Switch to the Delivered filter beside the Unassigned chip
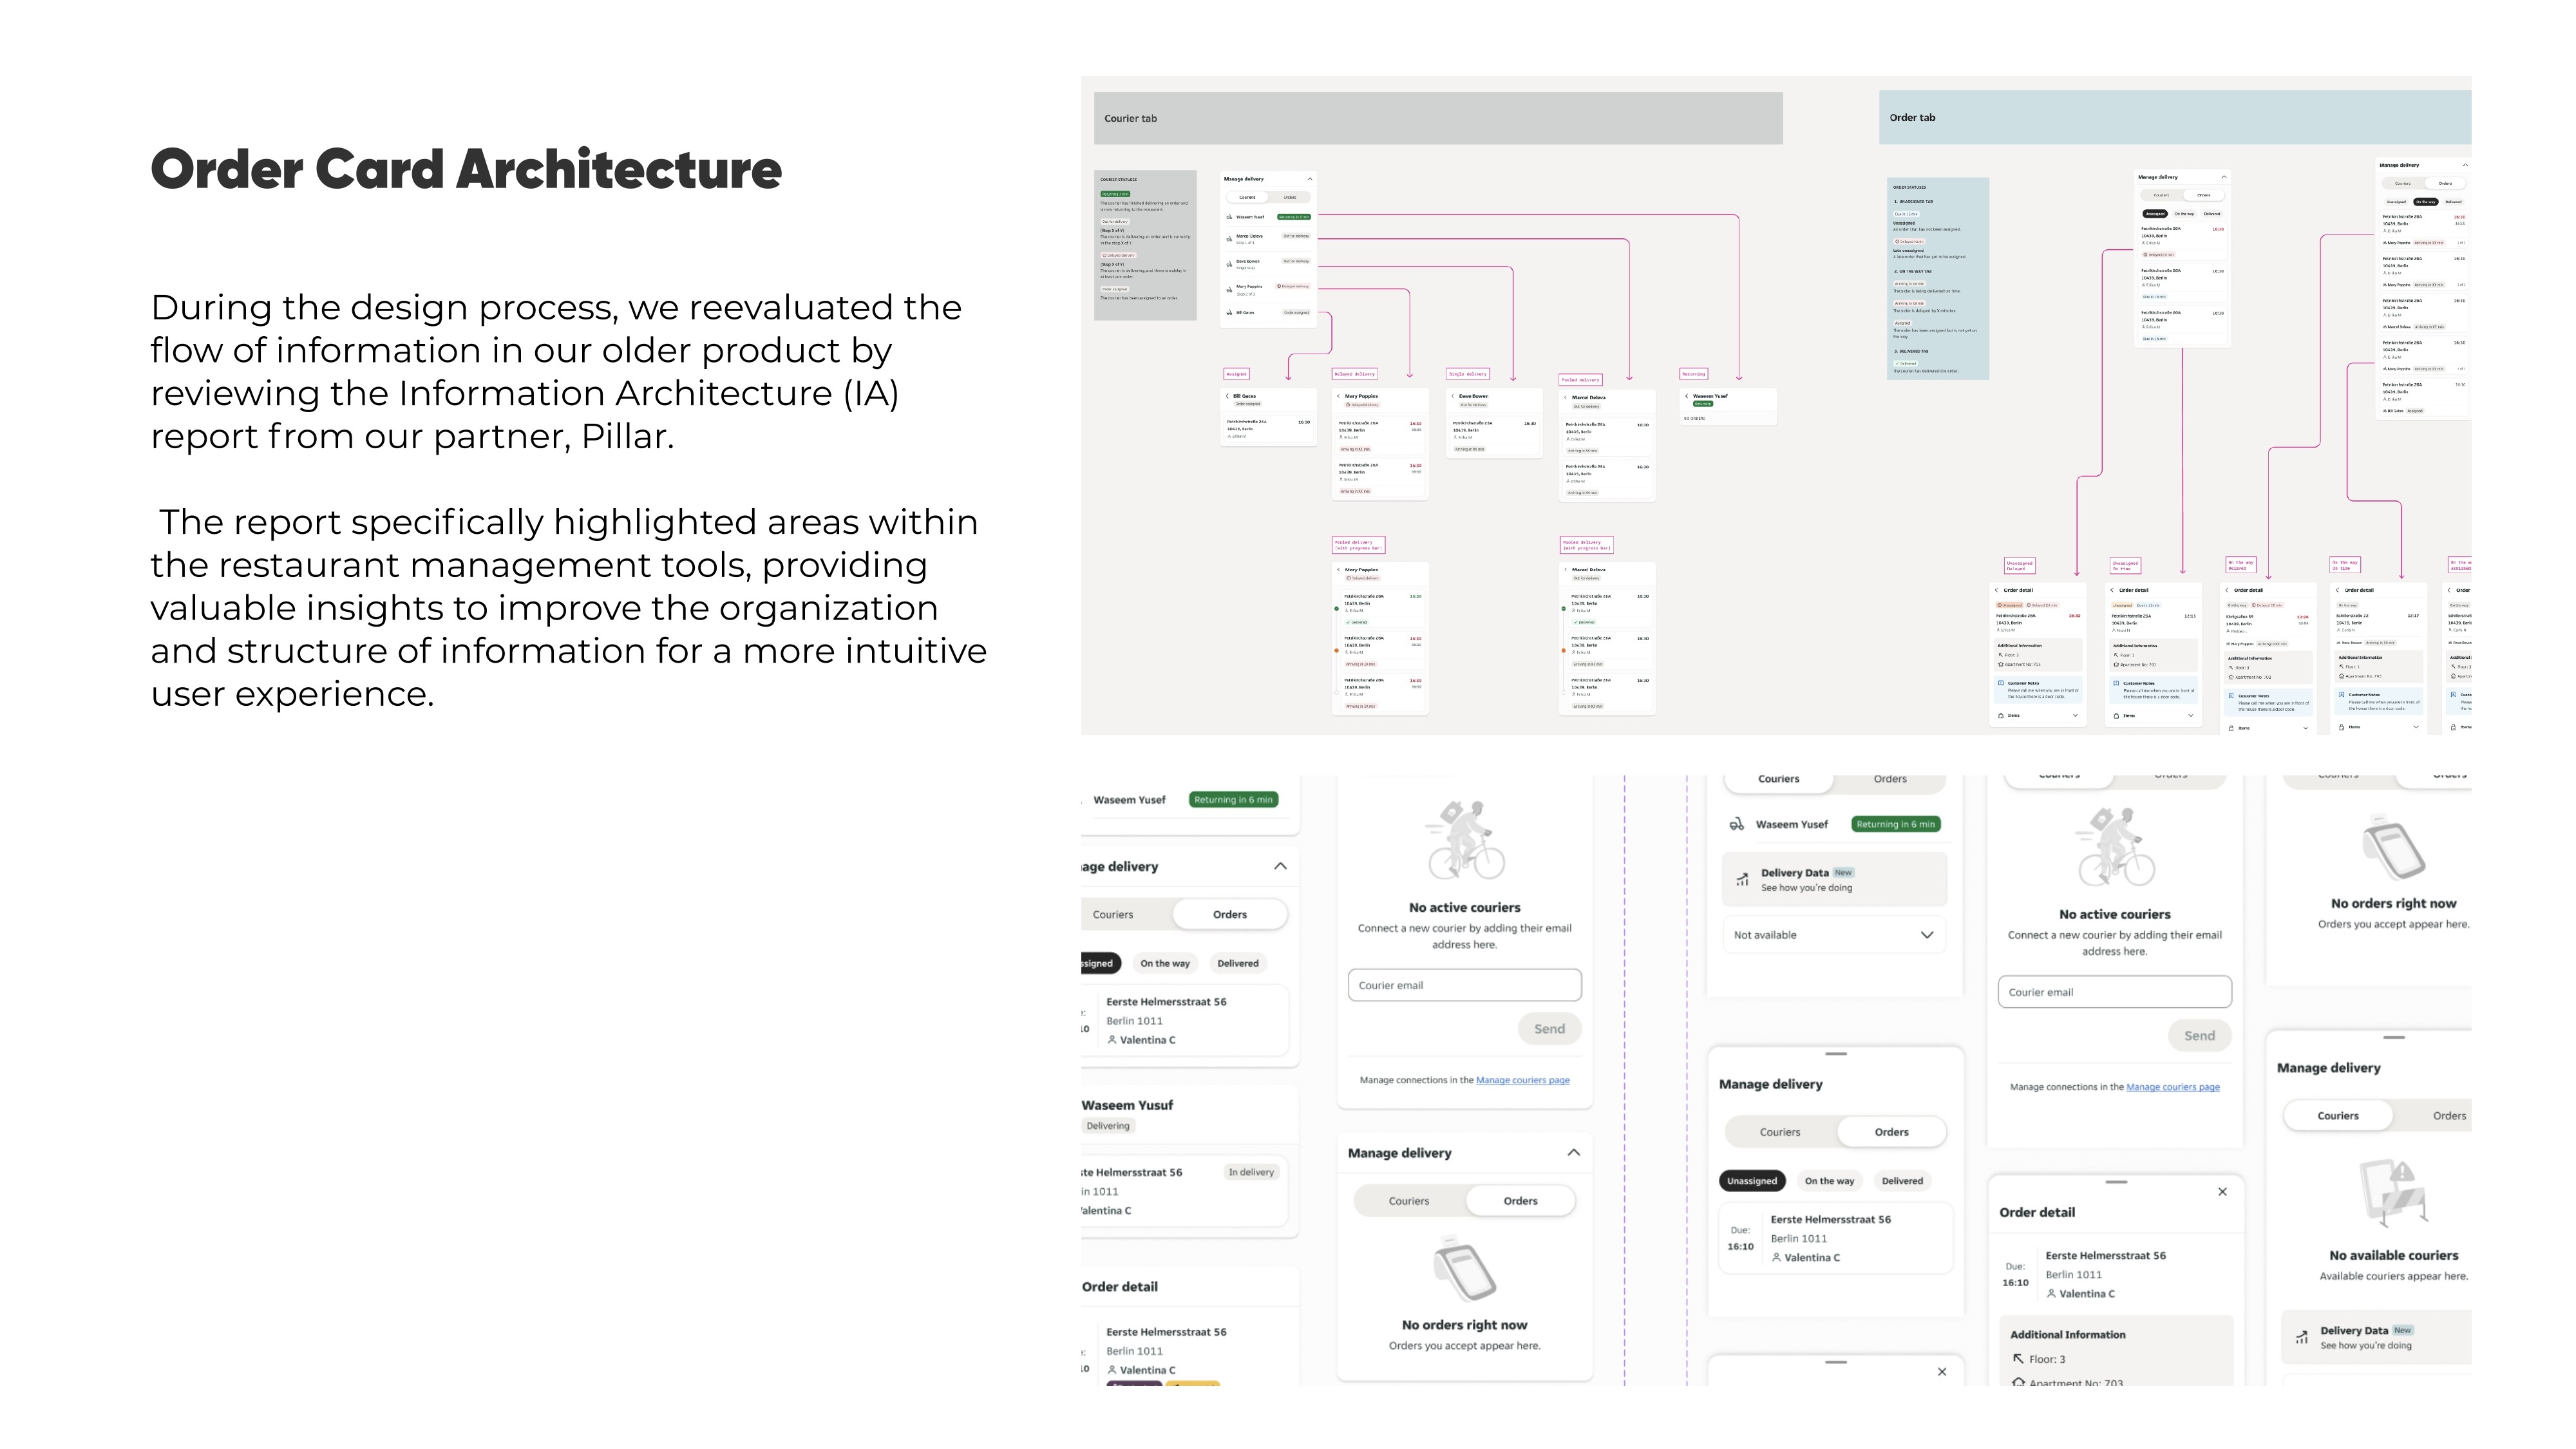2576x1449 pixels. 1902,1181
